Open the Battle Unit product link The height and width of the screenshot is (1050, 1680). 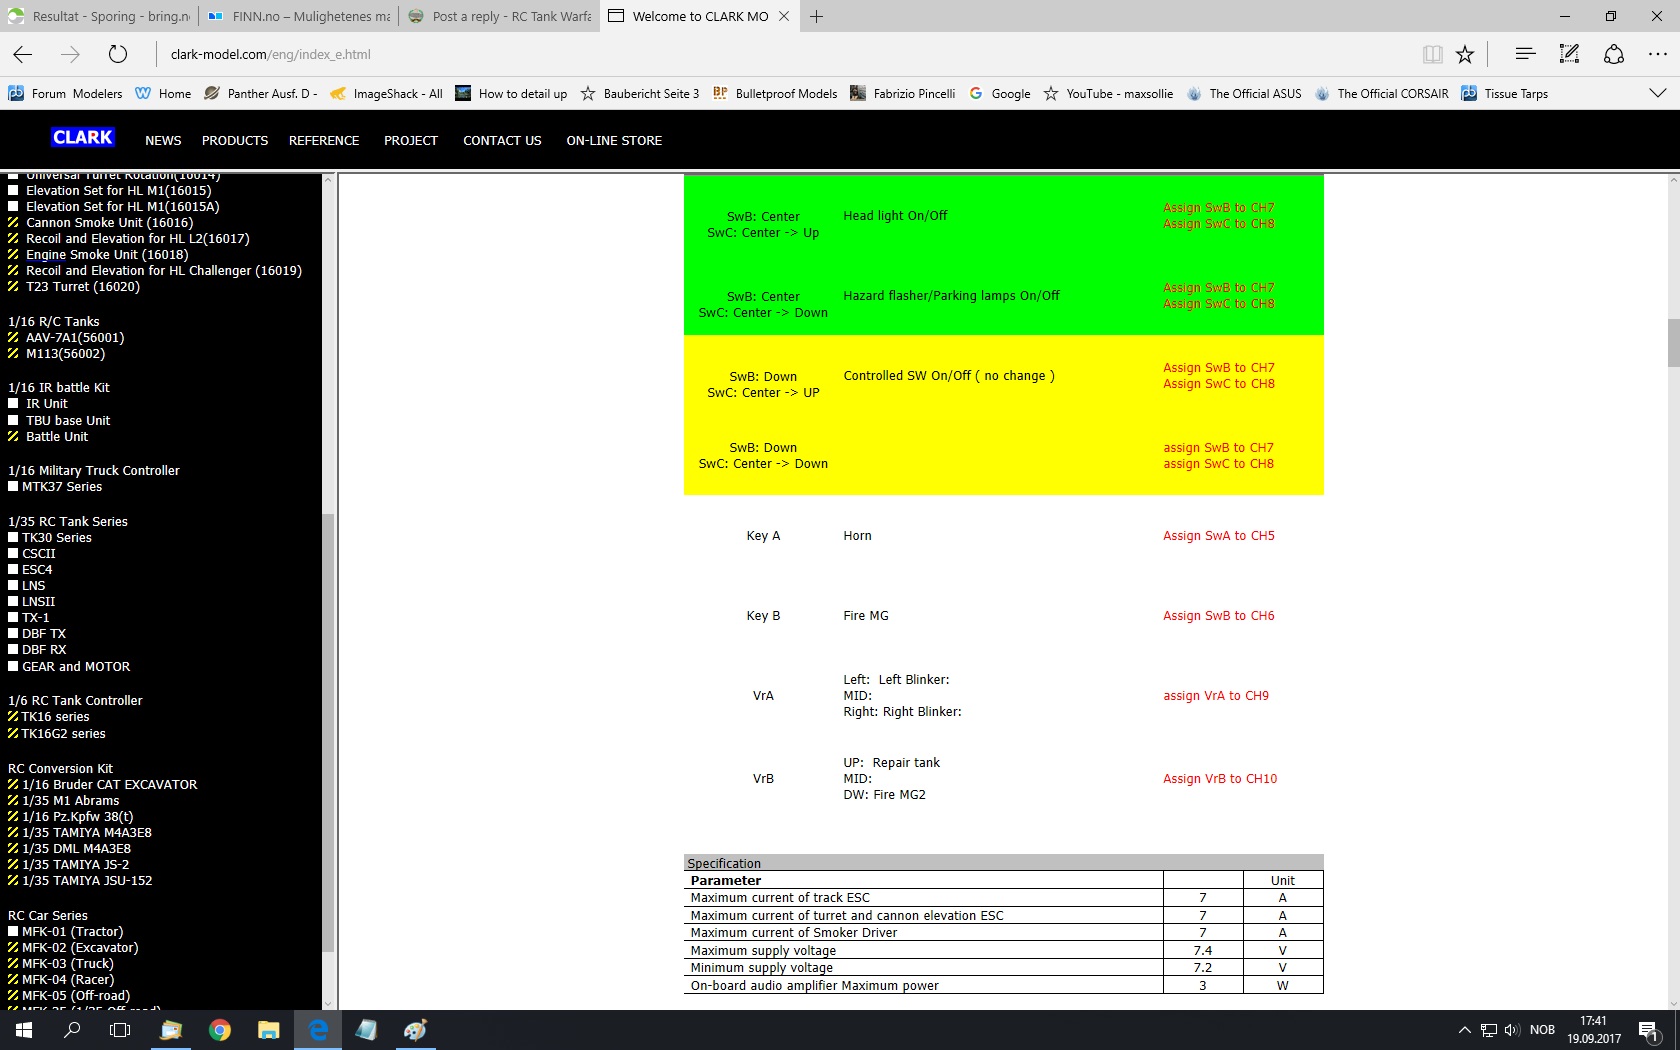click(x=56, y=437)
